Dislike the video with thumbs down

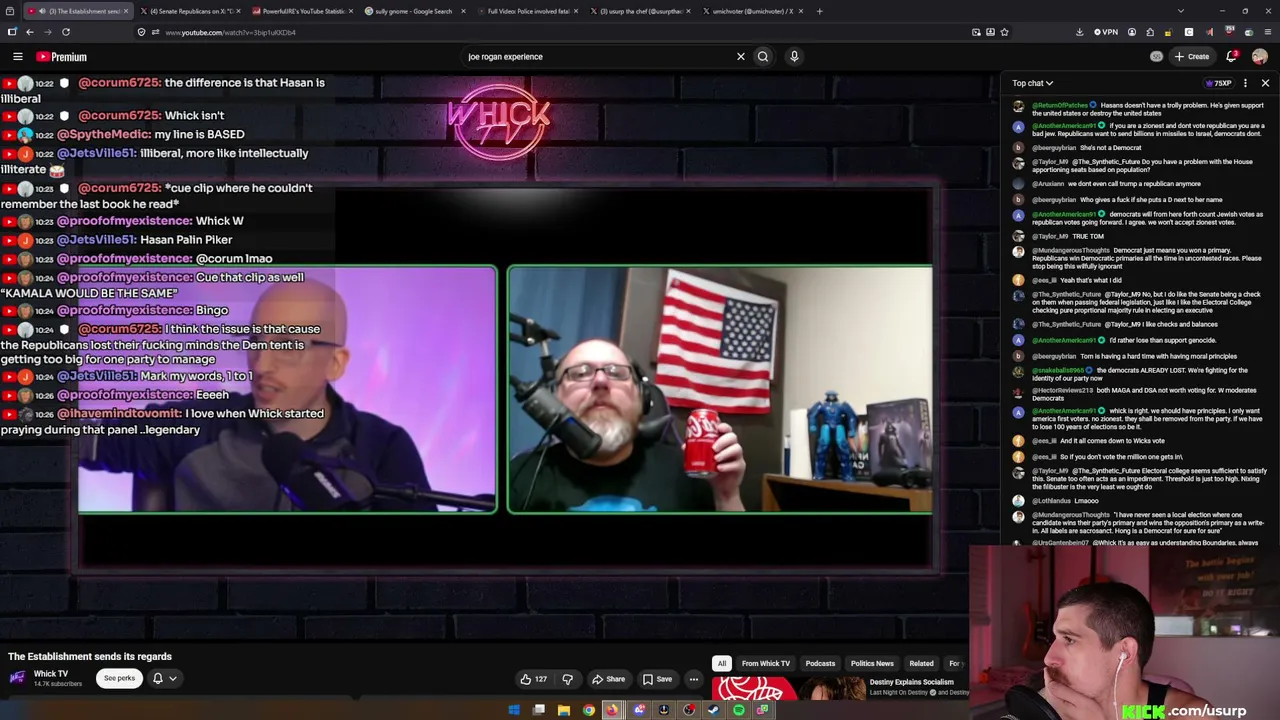567,679
